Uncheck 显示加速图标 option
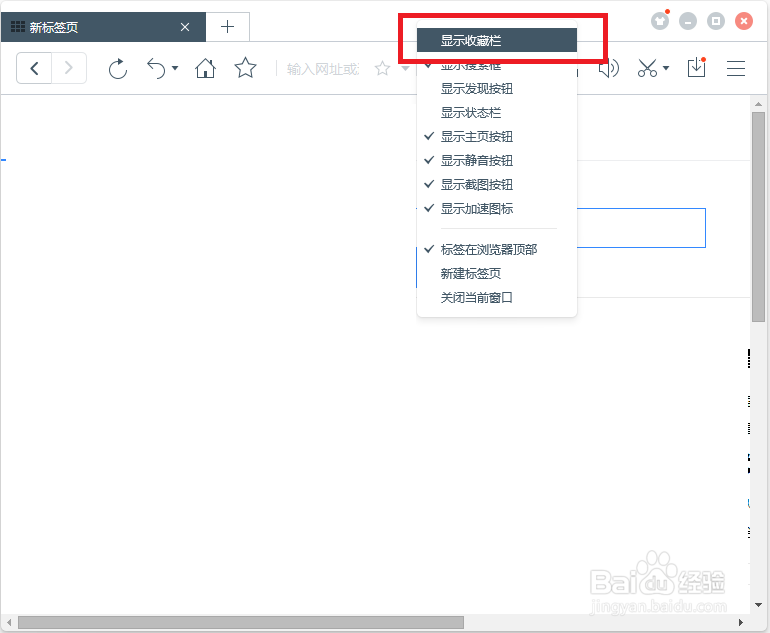 click(496, 209)
